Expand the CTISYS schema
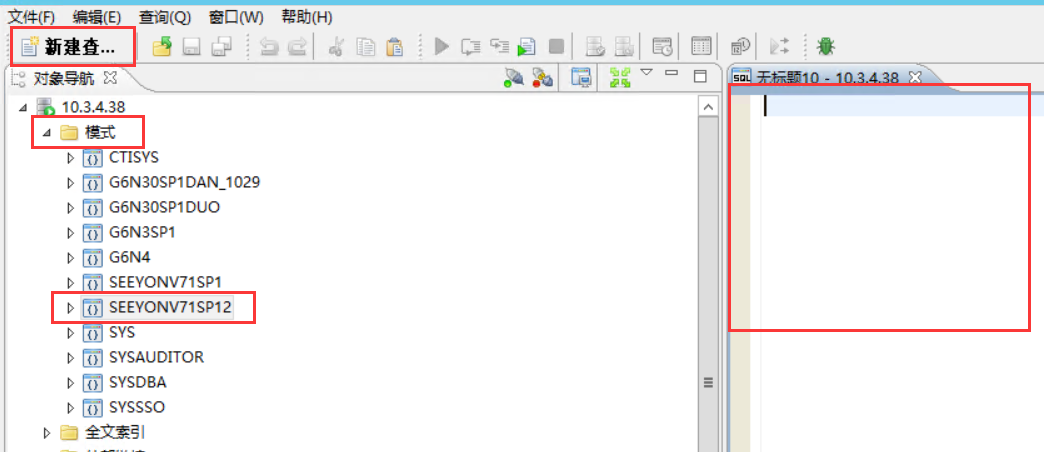 (x=71, y=158)
